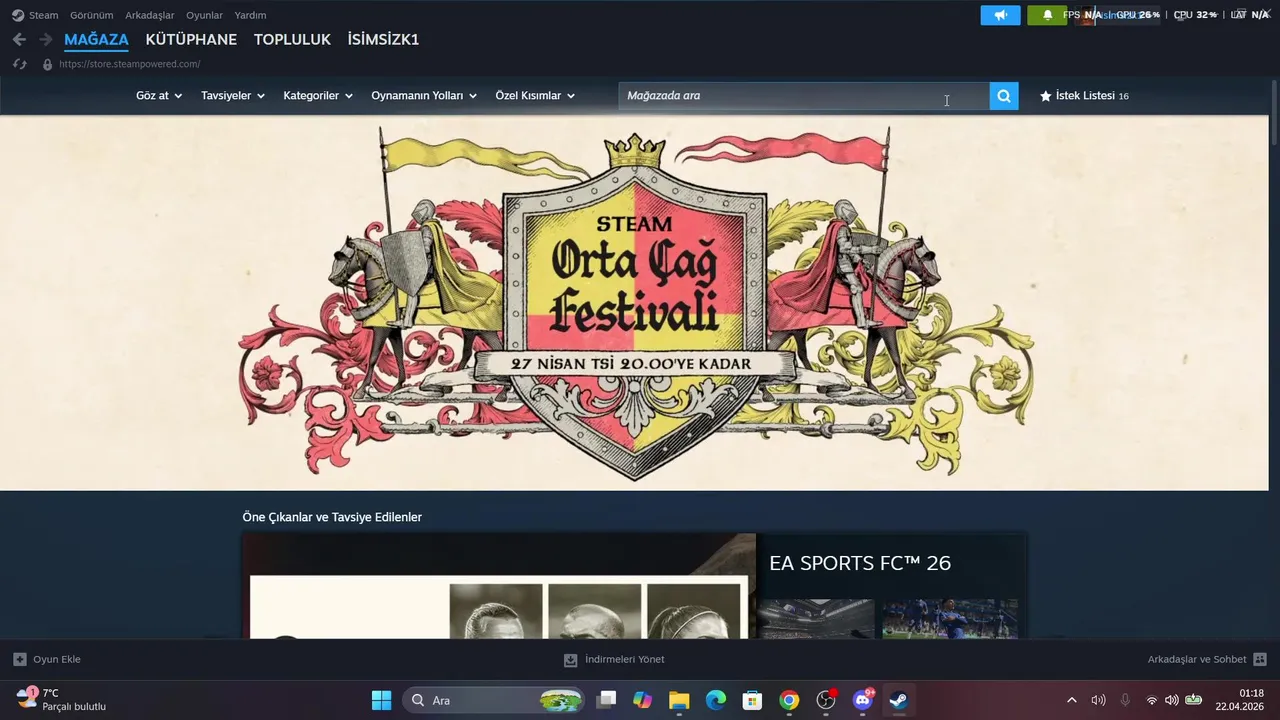Open File Explorer from the taskbar
The width and height of the screenshot is (1280, 720).
coord(679,700)
